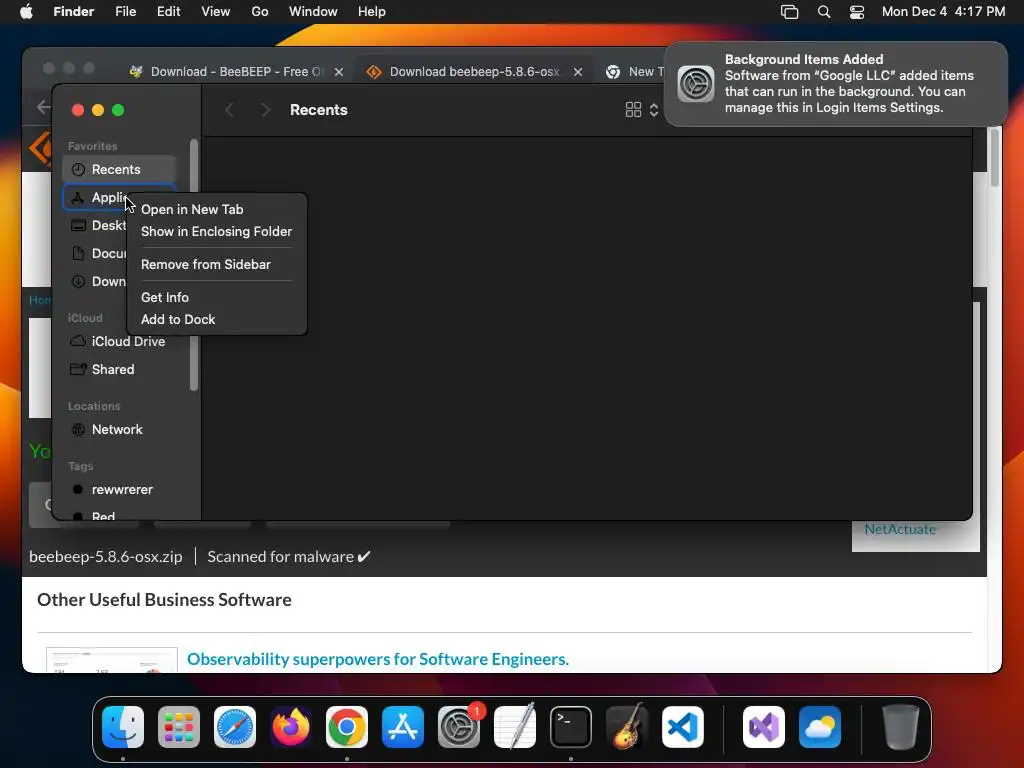Image resolution: width=1024 pixels, height=768 pixels.
Task: Click the Background Items Added notification
Action: tap(836, 84)
